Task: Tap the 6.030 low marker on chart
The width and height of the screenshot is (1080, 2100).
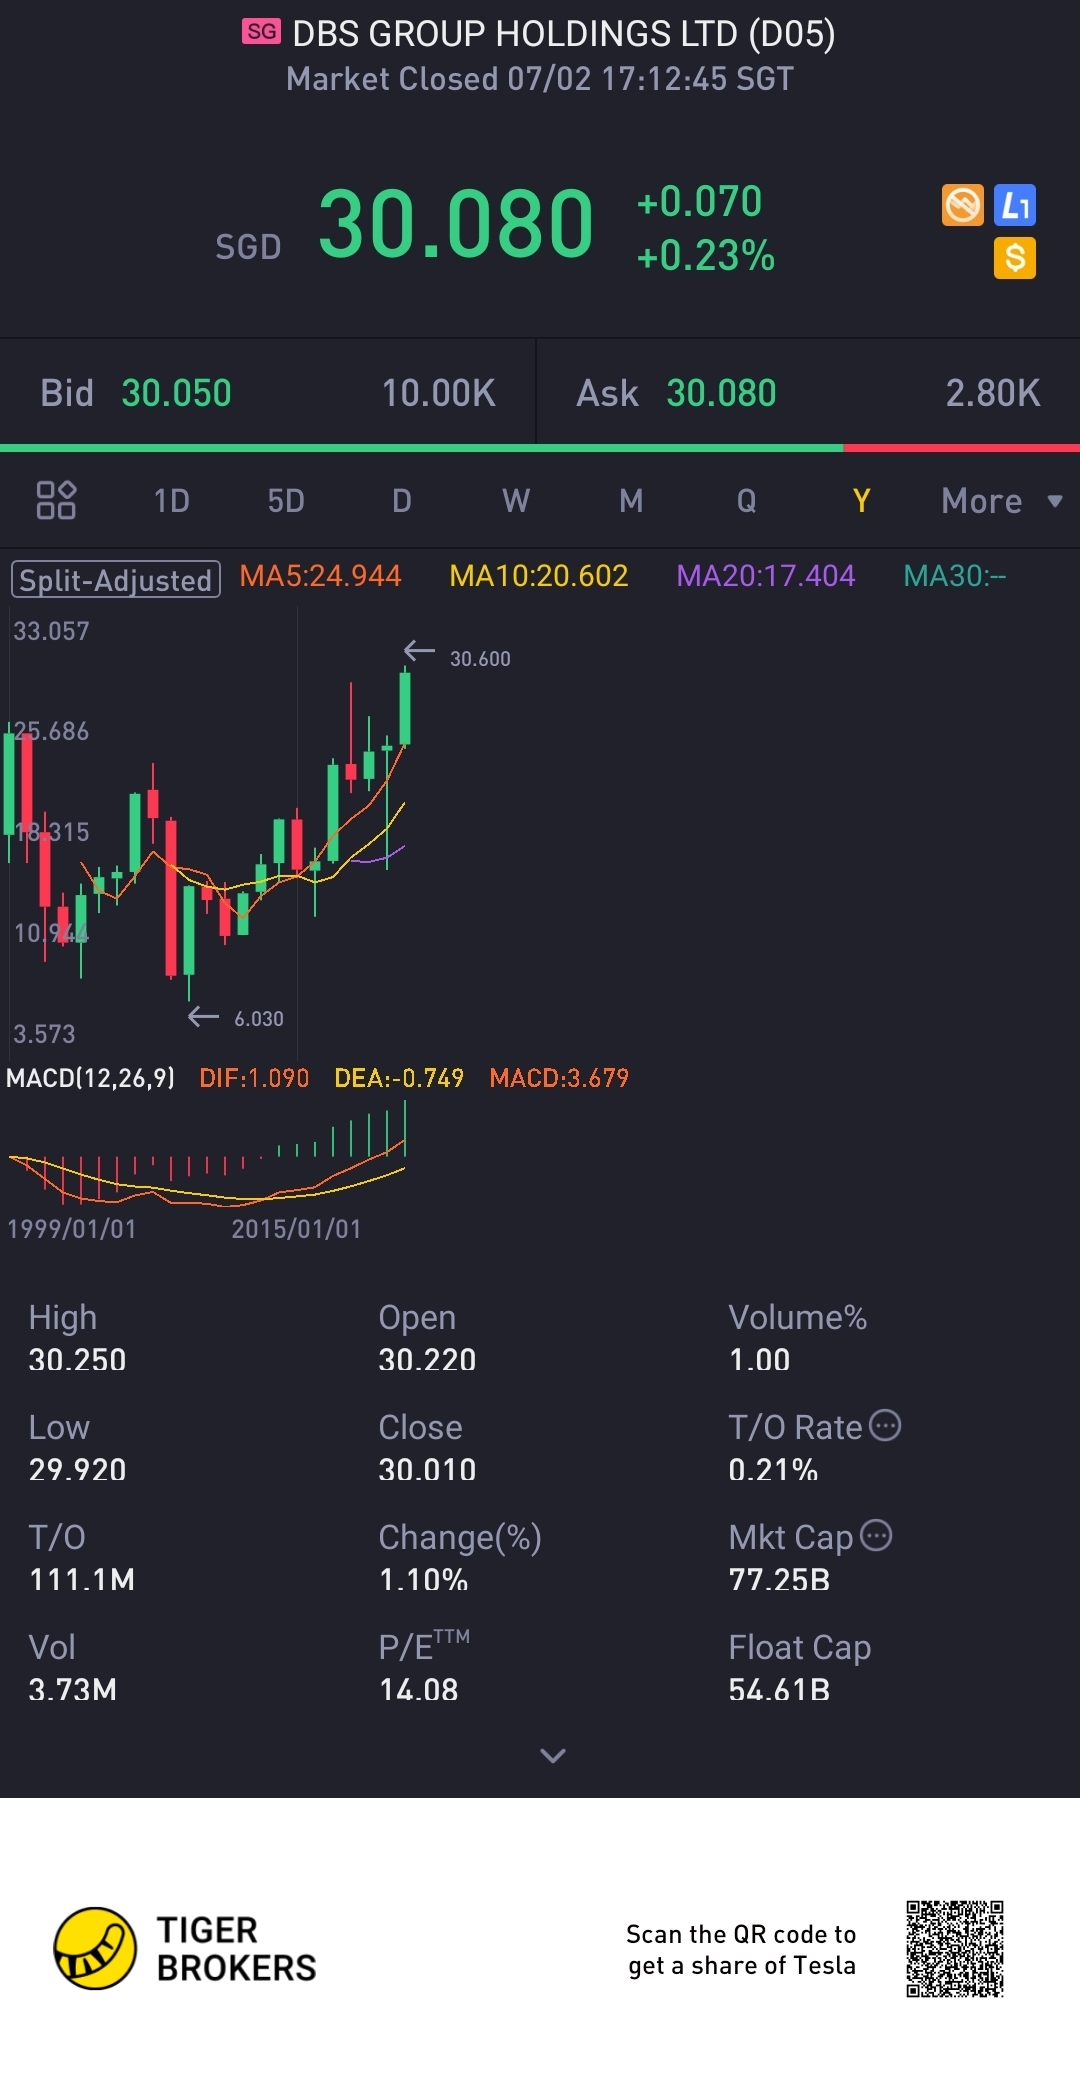Action: pyautogui.click(x=259, y=1019)
